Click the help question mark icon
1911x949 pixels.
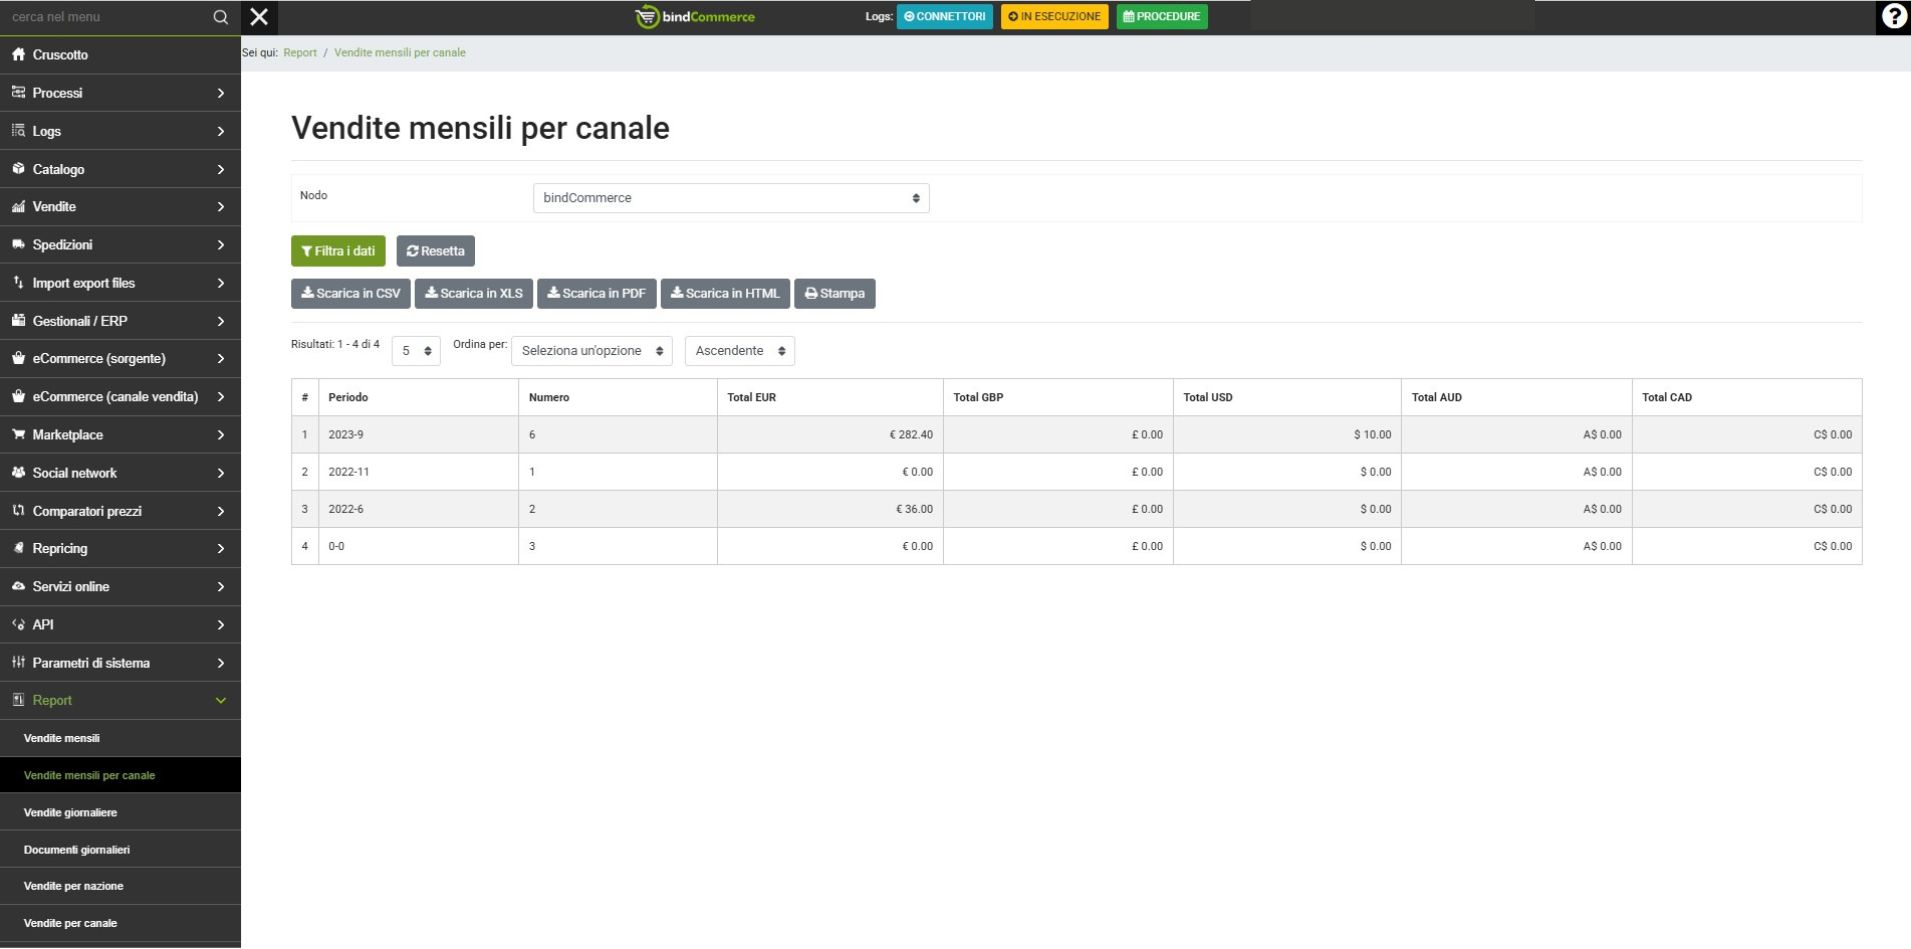[1893, 17]
